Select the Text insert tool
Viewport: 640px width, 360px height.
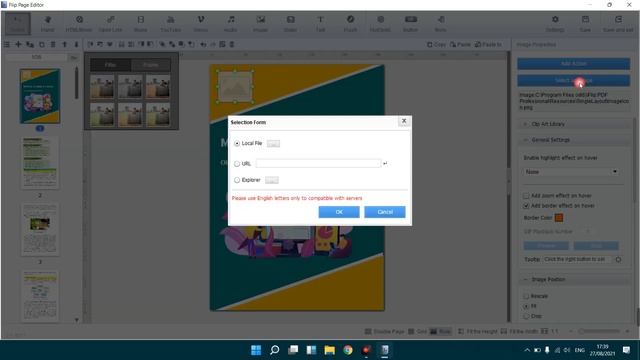coord(320,24)
